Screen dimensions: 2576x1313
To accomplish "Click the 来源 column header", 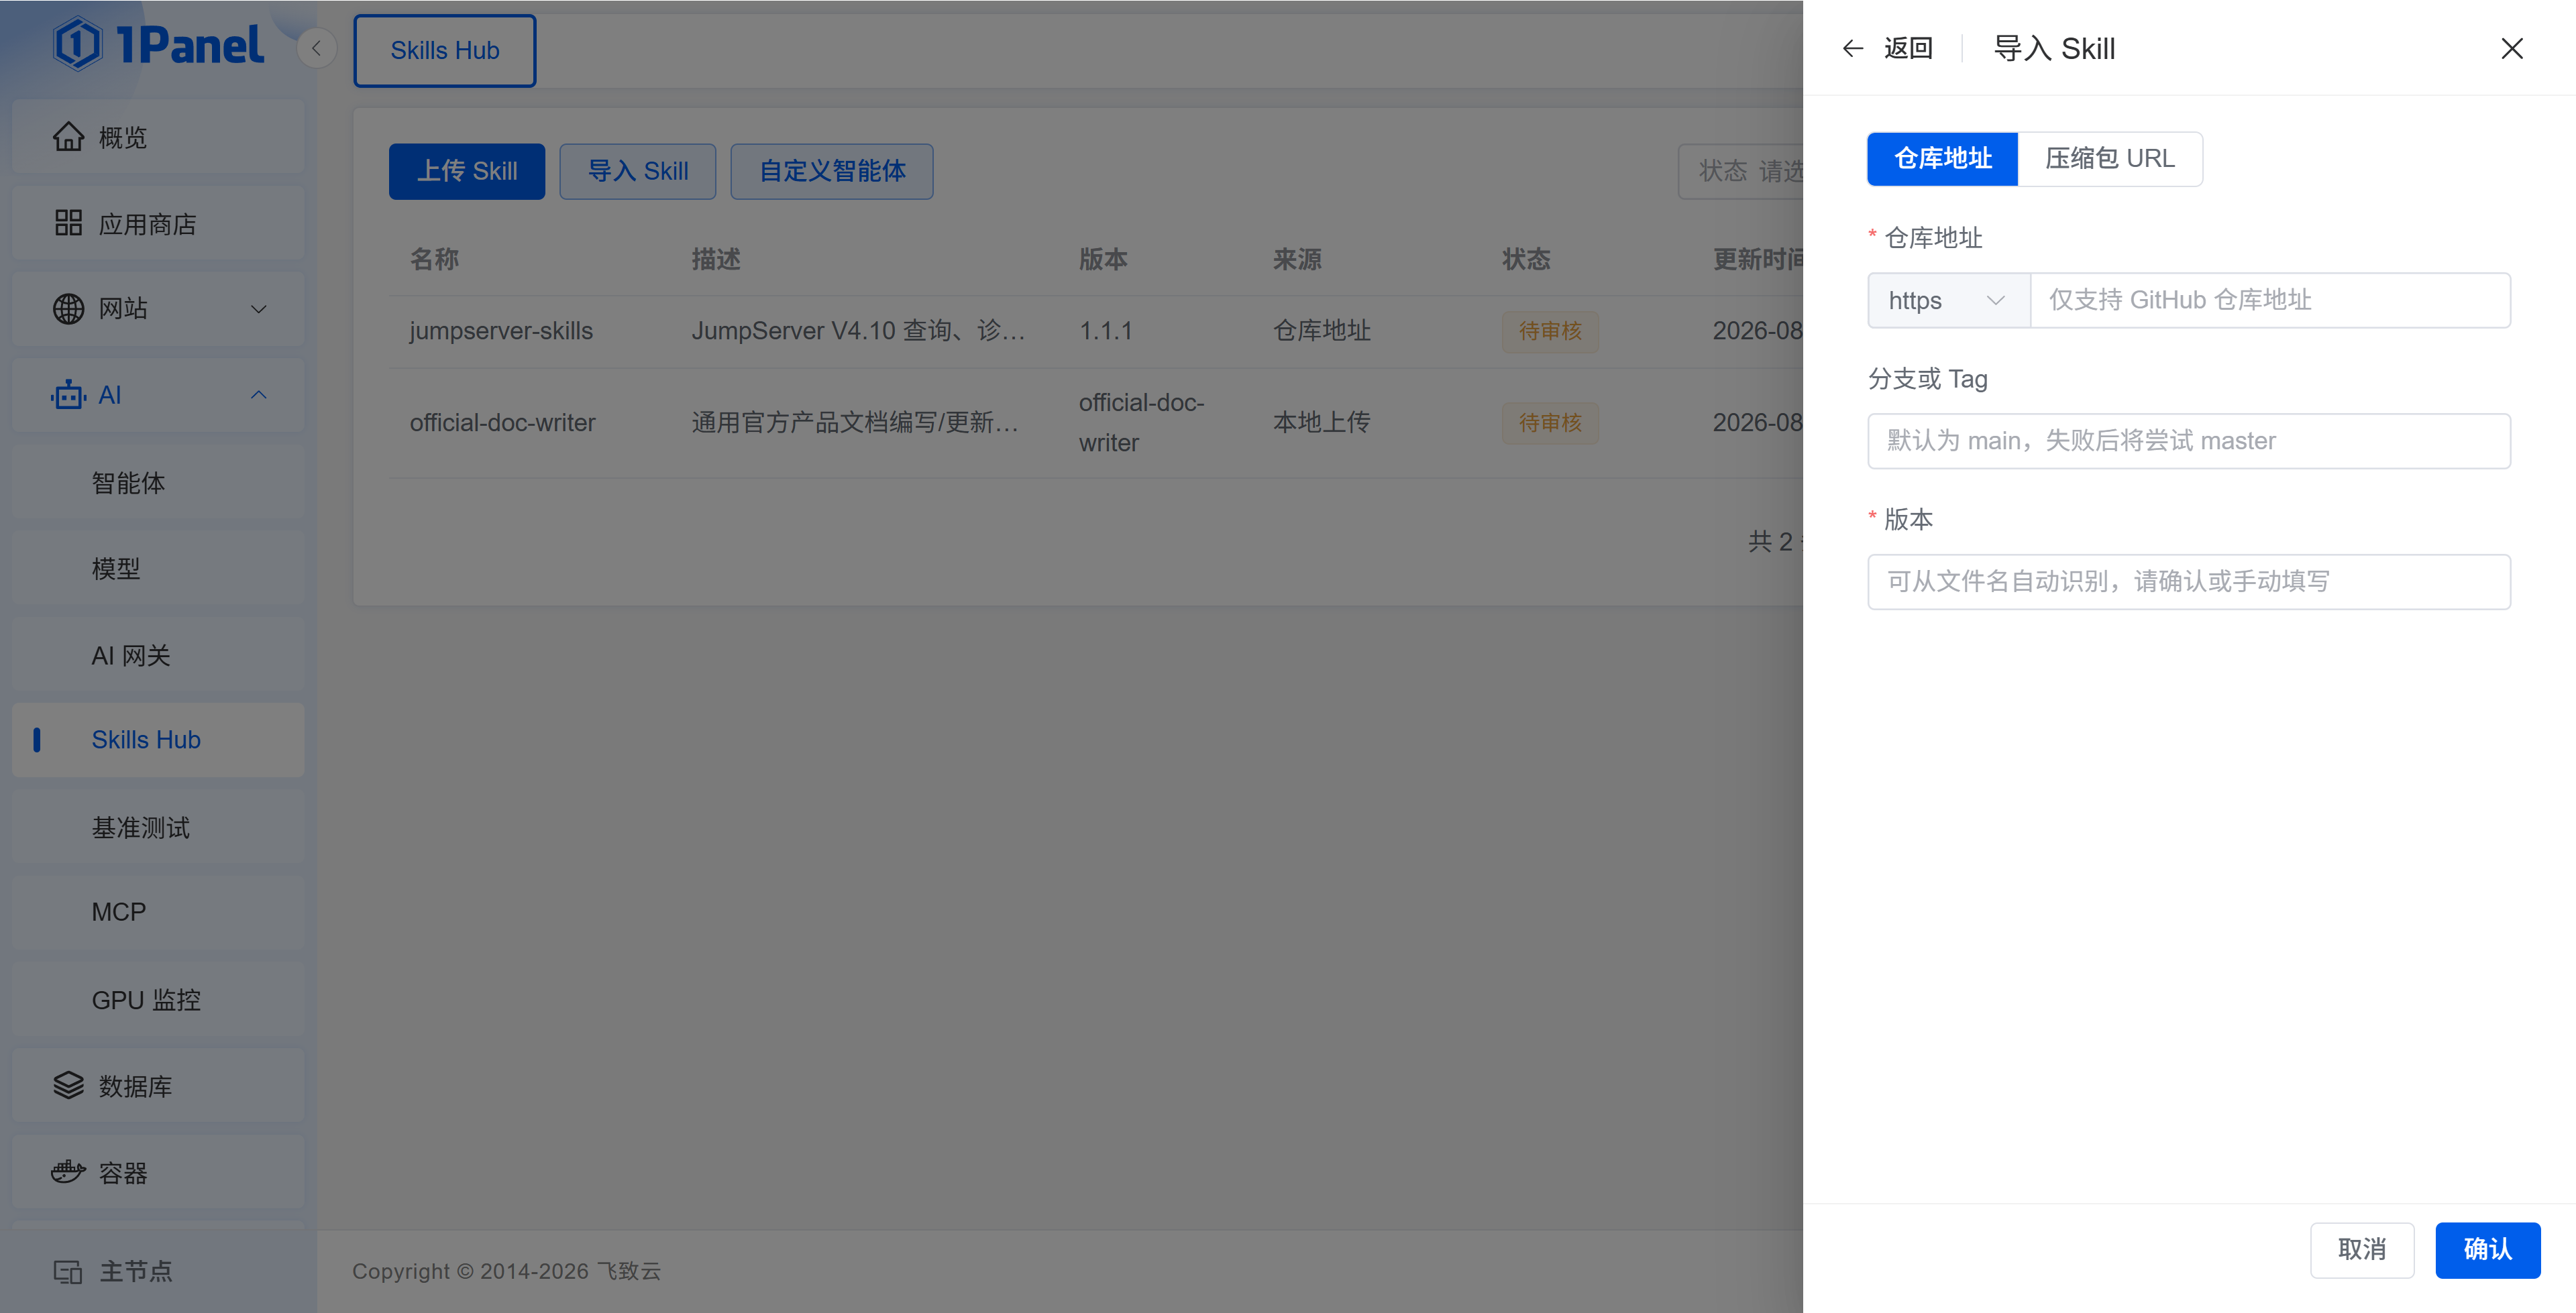I will pyautogui.click(x=1297, y=259).
